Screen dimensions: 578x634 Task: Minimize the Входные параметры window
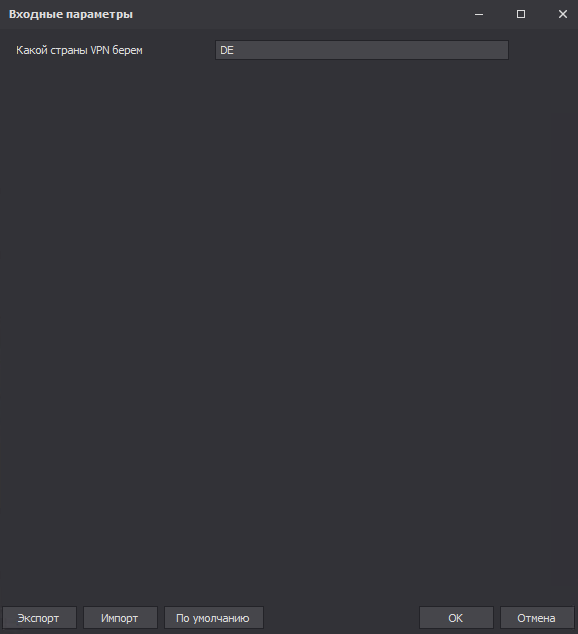click(x=479, y=14)
